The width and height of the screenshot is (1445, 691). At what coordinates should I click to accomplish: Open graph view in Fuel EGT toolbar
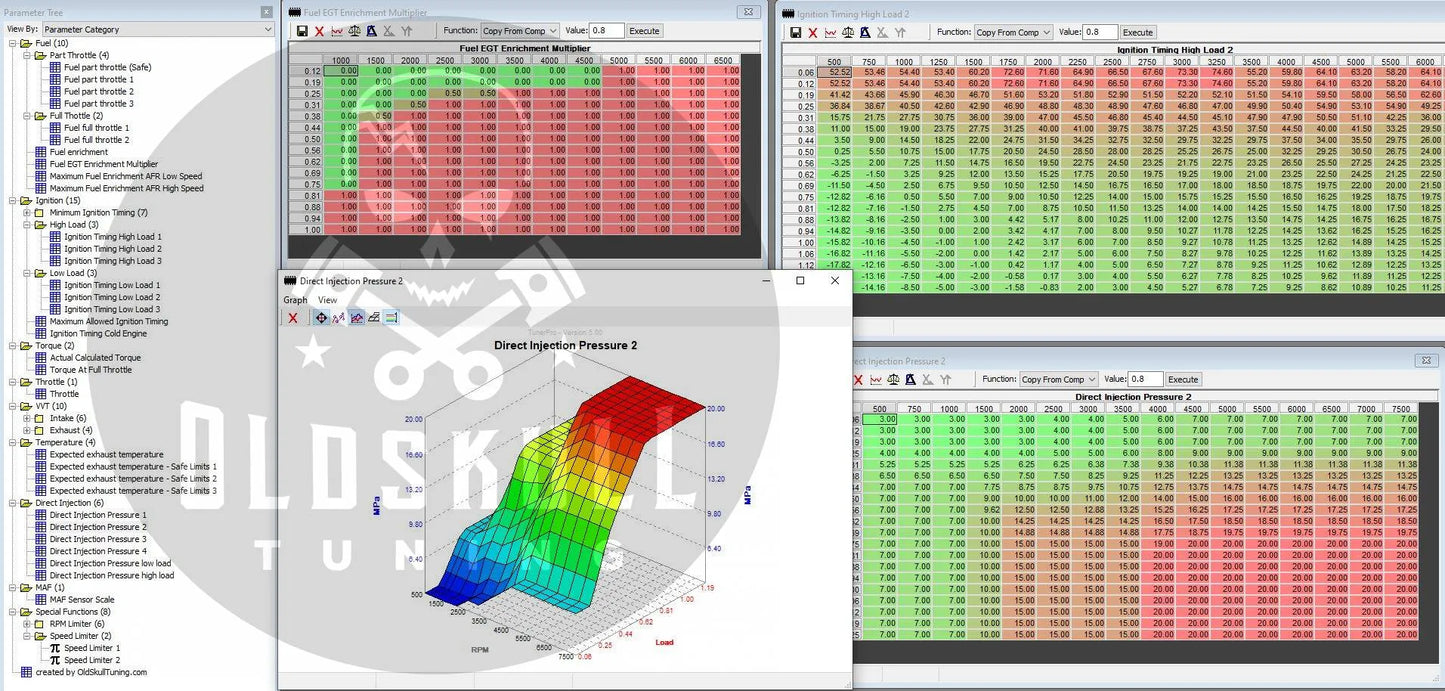coord(337,31)
